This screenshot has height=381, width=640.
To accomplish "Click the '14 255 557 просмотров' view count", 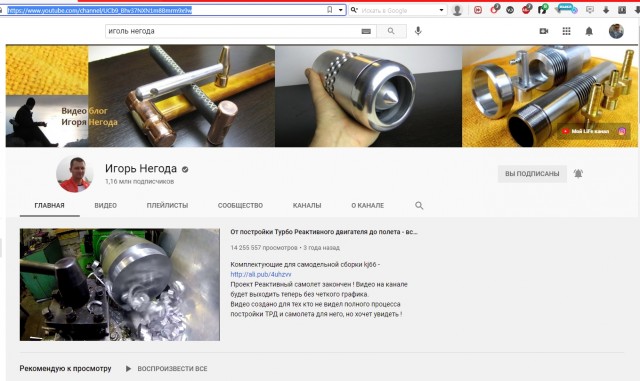I will [x=264, y=248].
